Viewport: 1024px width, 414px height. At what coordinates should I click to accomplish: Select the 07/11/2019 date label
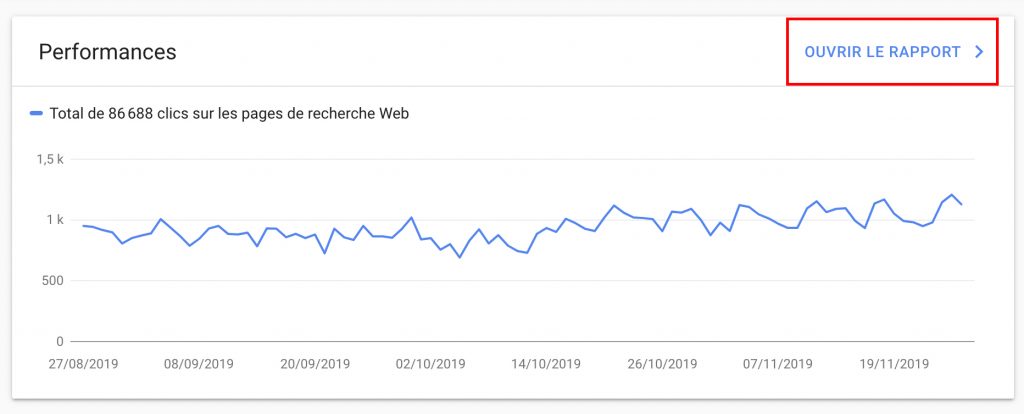click(x=780, y=364)
